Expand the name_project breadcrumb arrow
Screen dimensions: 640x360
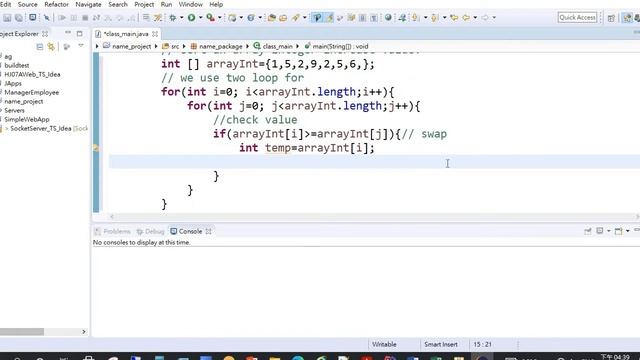[156, 47]
